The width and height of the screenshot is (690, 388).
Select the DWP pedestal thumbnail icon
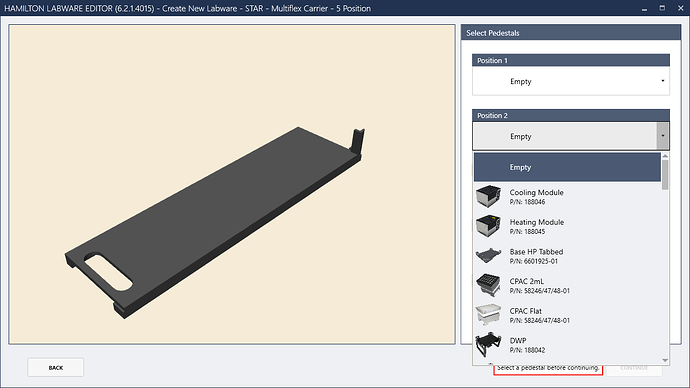tap(488, 344)
